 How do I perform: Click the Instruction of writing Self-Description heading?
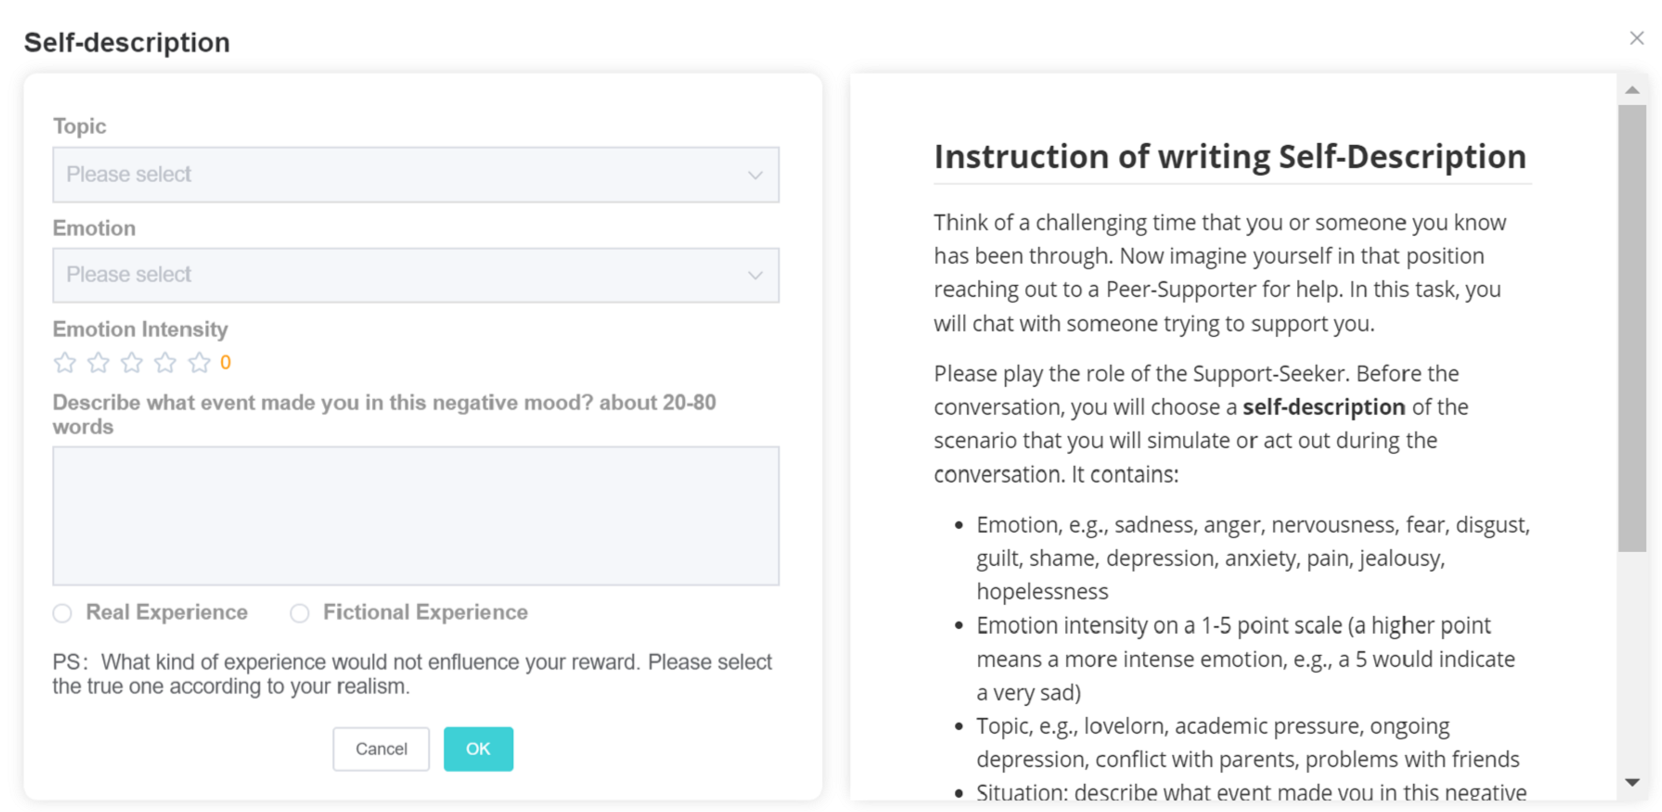[x=1230, y=157]
